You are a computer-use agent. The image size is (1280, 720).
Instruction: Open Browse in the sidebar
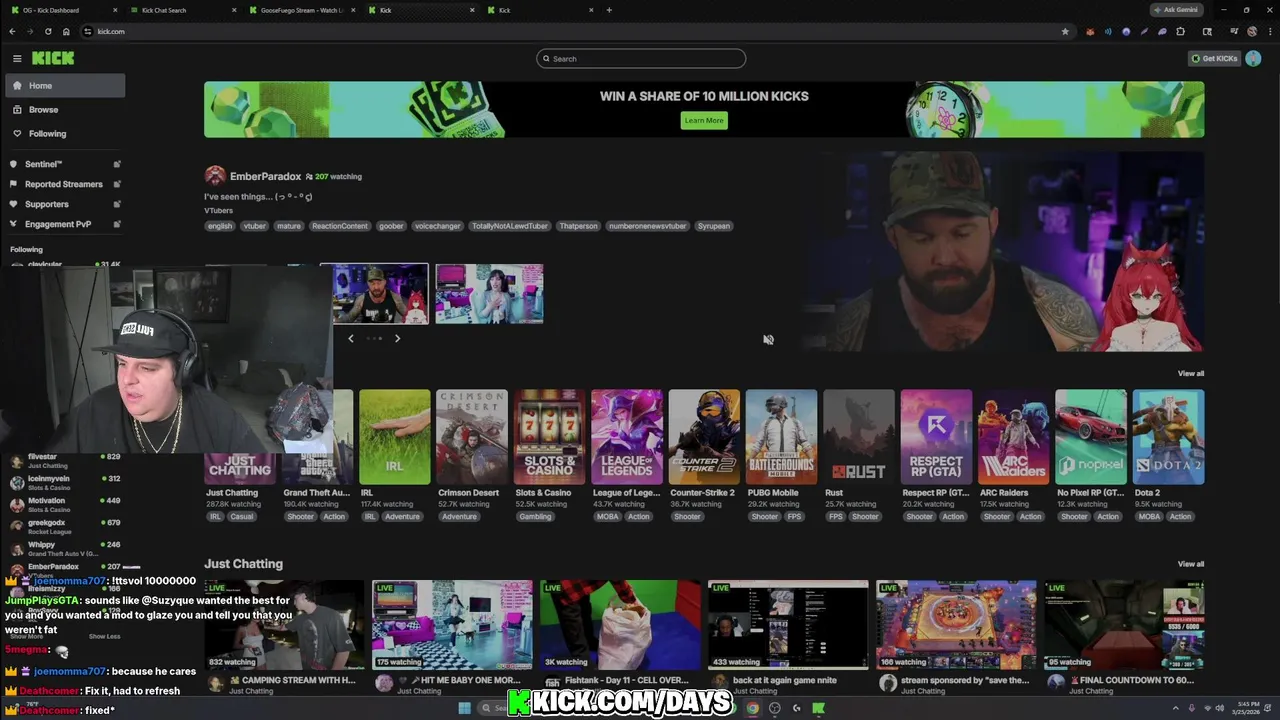pos(65,110)
